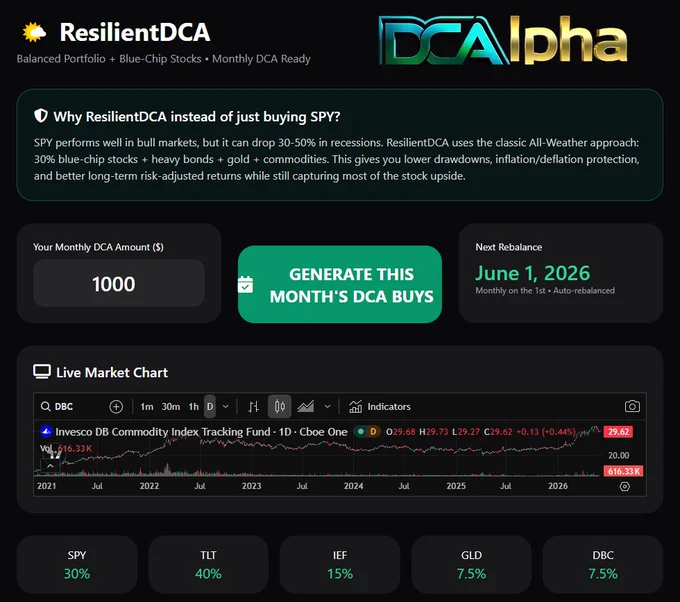
Task: Select the TLT 40% allocation card
Action: (x=208, y=565)
